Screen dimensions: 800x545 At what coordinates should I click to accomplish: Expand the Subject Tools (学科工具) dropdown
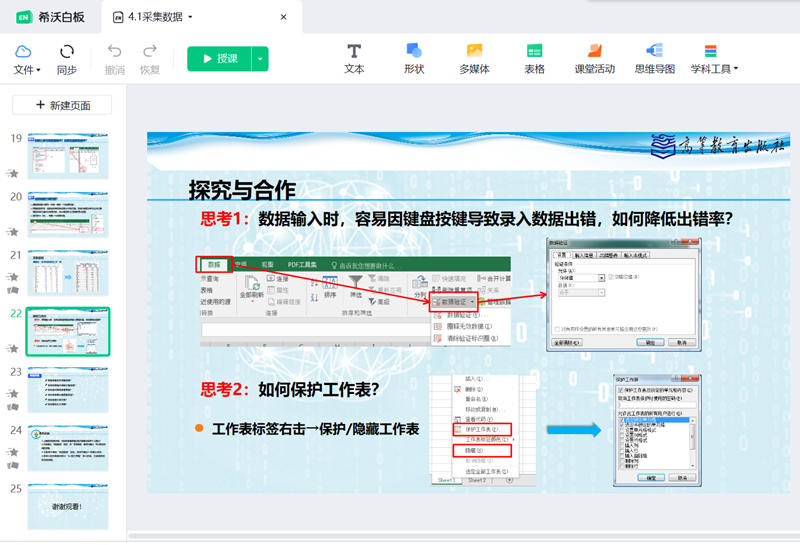(713, 59)
